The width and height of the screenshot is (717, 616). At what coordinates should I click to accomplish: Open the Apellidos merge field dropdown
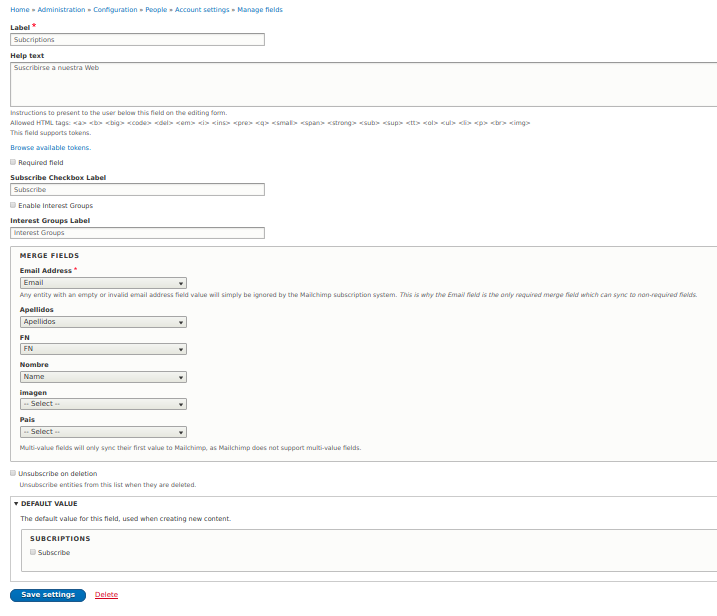[x=103, y=322]
